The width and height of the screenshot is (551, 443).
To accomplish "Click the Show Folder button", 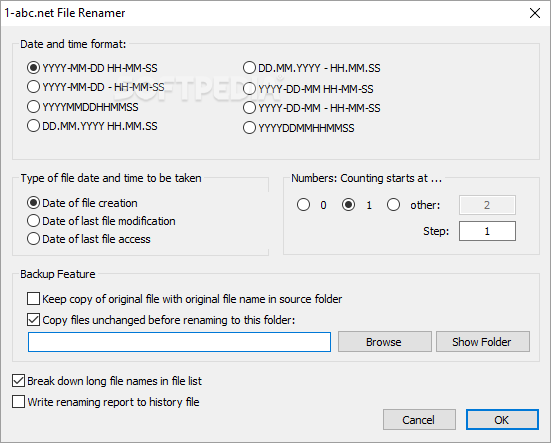I will [x=482, y=342].
